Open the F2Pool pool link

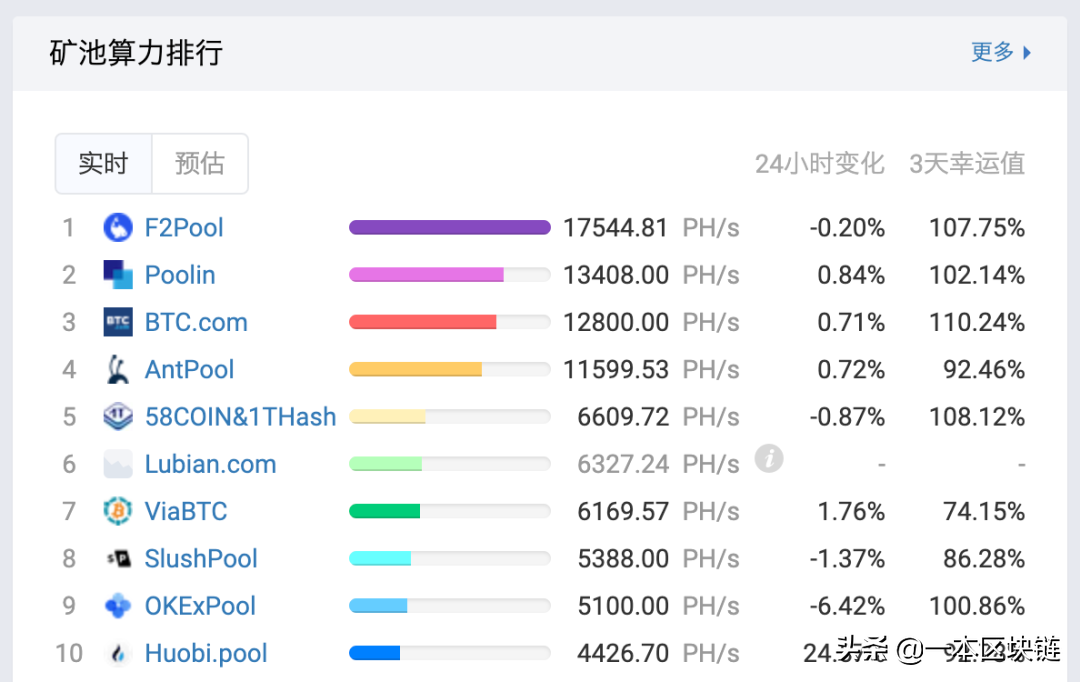click(x=184, y=228)
